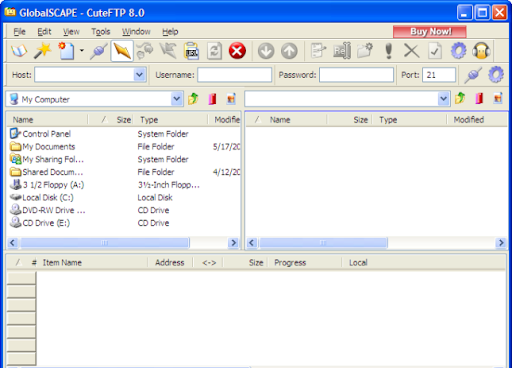Screen dimensions: 512x368
Task: Click the Connect plug toolbar icon
Action: (98, 51)
